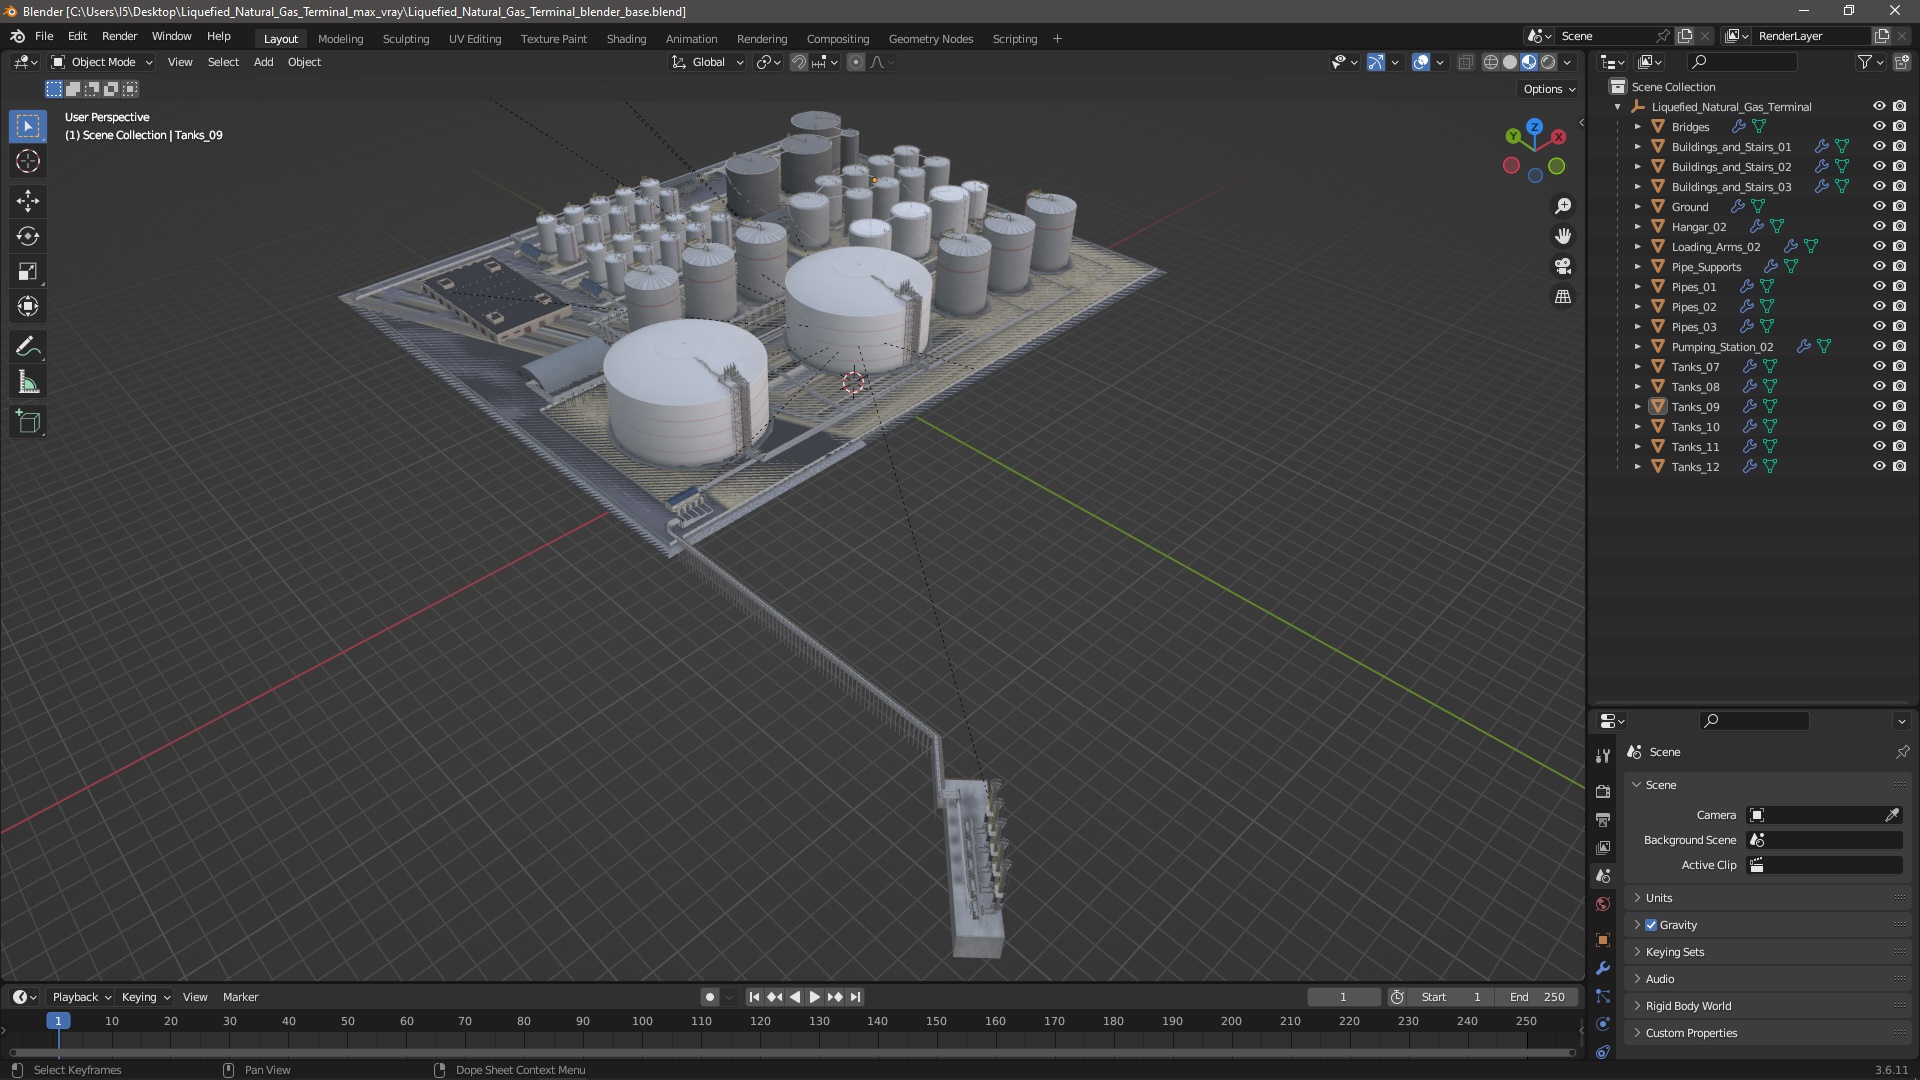Image resolution: width=1920 pixels, height=1080 pixels.
Task: Open the Keying dropdown in timeline
Action: click(146, 997)
